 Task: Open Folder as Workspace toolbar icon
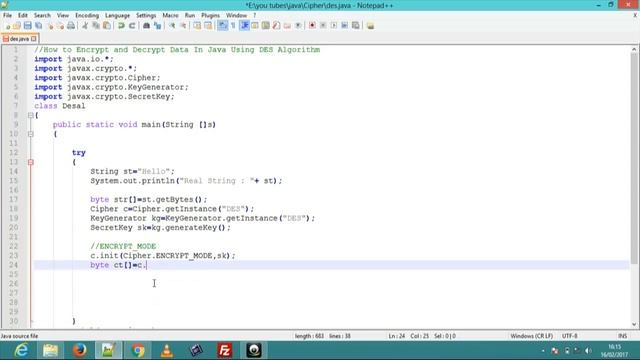tap(287, 26)
